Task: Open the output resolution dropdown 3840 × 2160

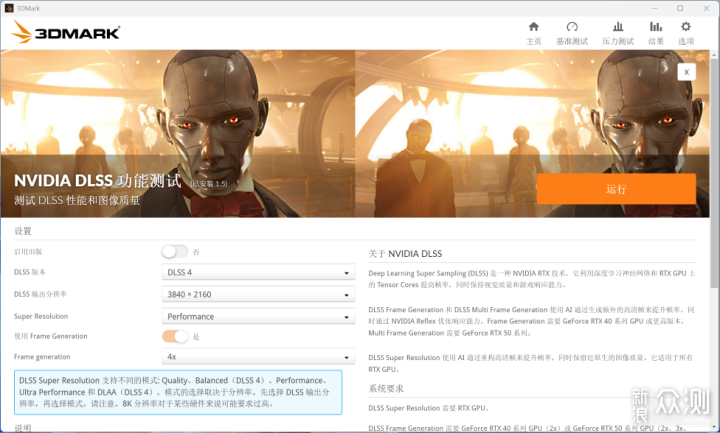Action: click(x=258, y=294)
